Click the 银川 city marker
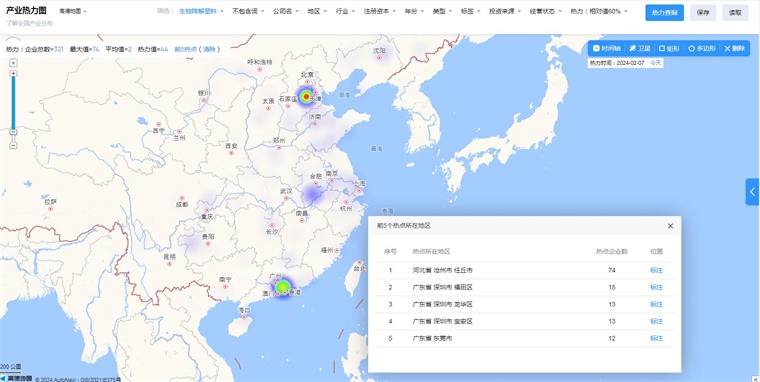760x382 pixels. (x=204, y=100)
